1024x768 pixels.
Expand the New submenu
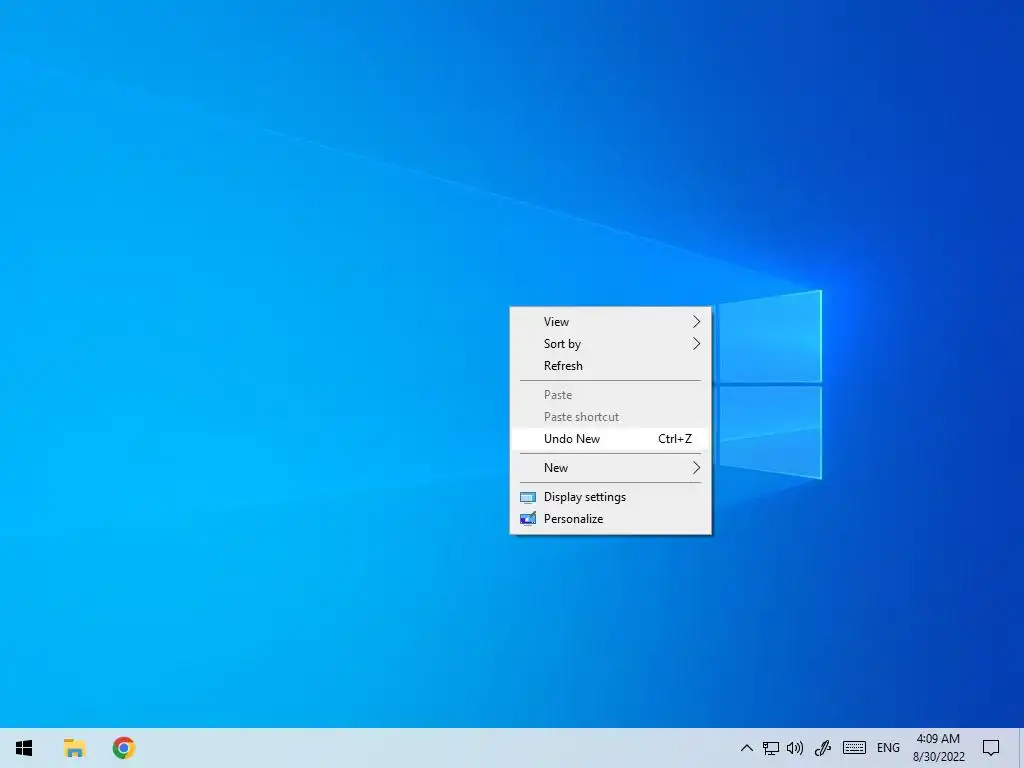[611, 468]
